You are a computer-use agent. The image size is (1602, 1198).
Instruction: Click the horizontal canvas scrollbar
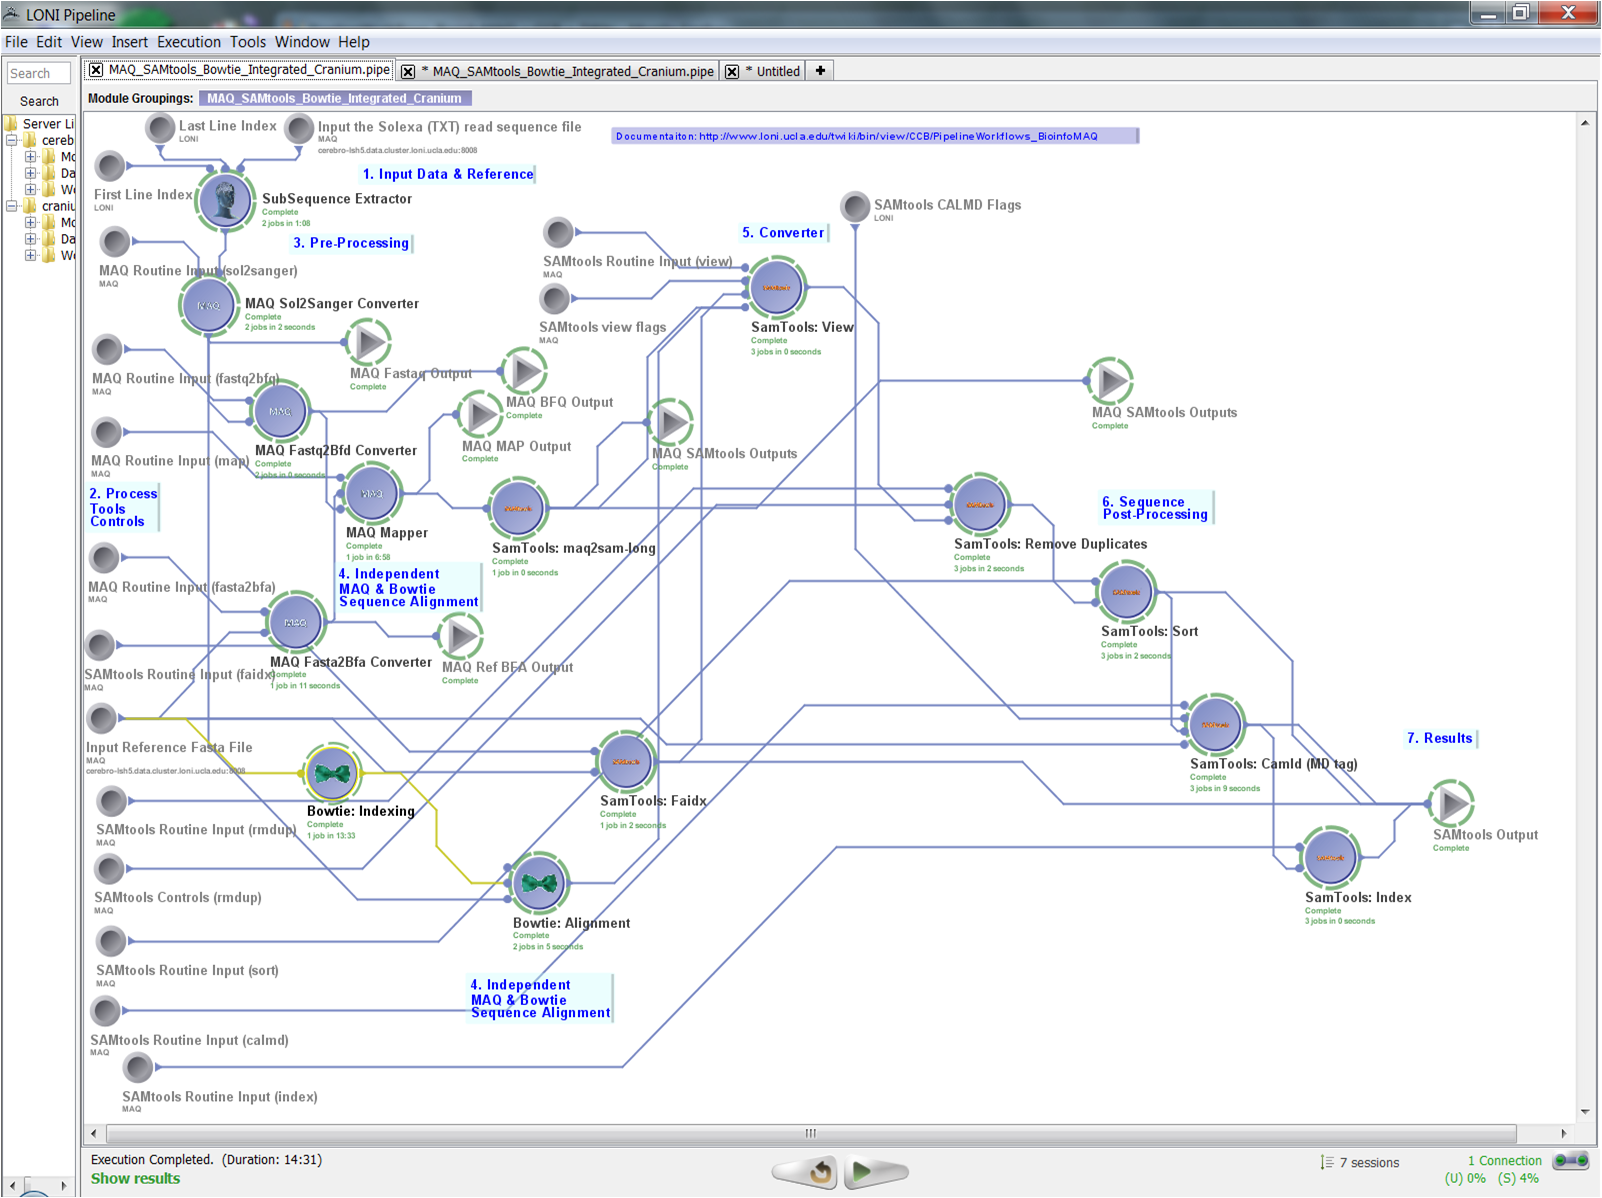(x=810, y=1133)
